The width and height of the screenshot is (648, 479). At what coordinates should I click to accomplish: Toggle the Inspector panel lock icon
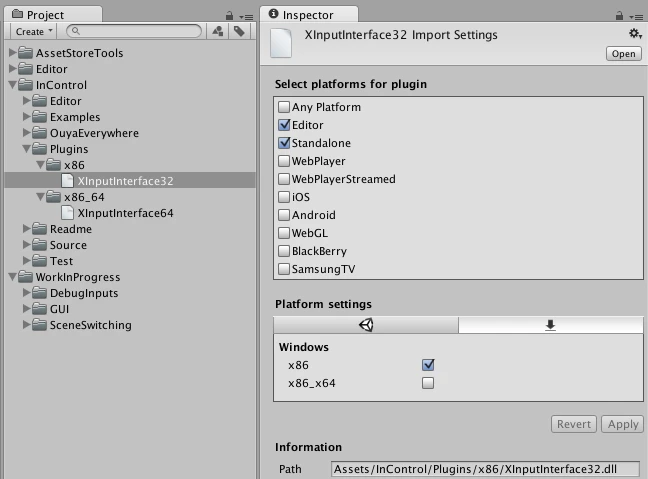coord(619,16)
